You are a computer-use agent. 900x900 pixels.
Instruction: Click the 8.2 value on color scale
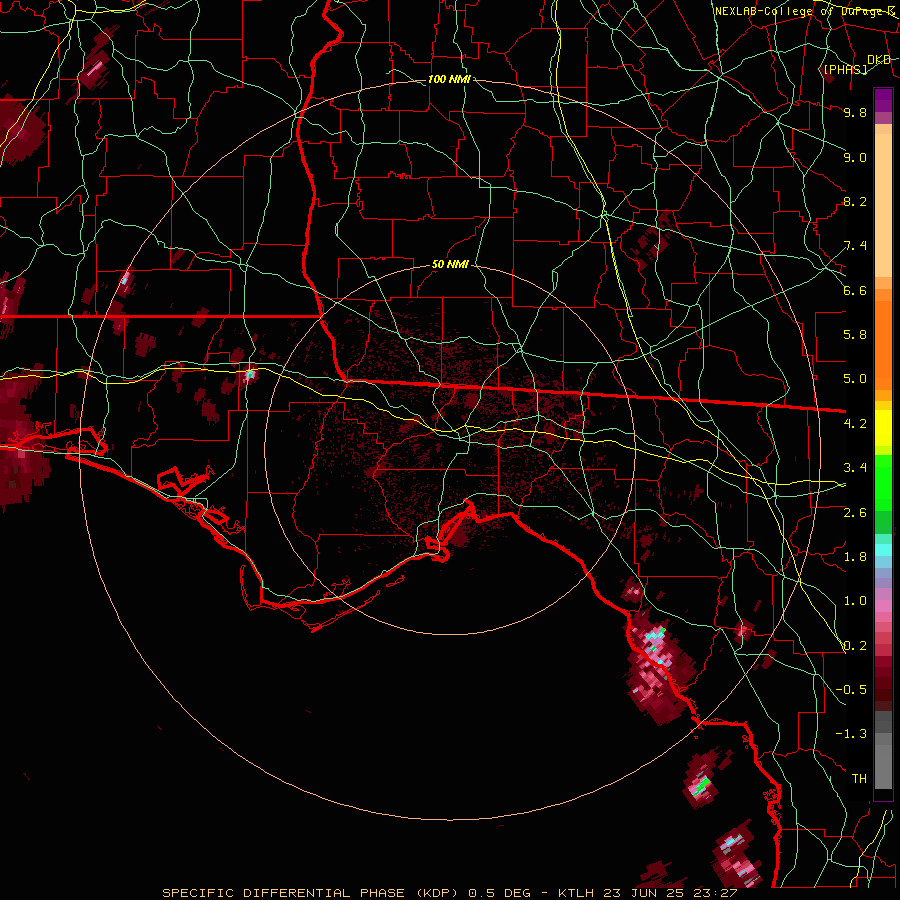tap(855, 201)
